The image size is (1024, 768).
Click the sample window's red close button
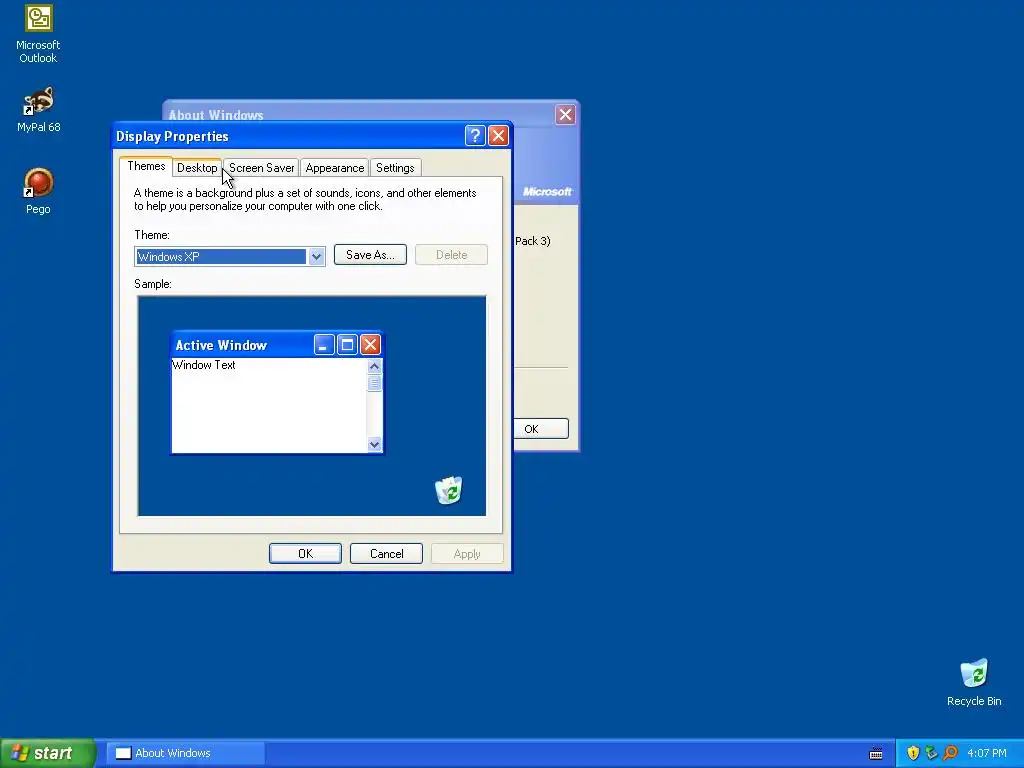click(370, 345)
